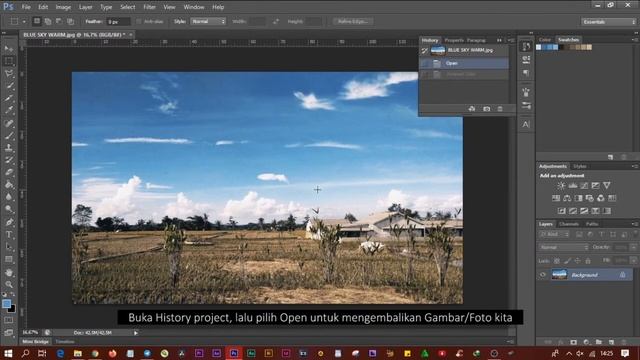
Task: Click the foreground color swatch
Action: click(6, 304)
